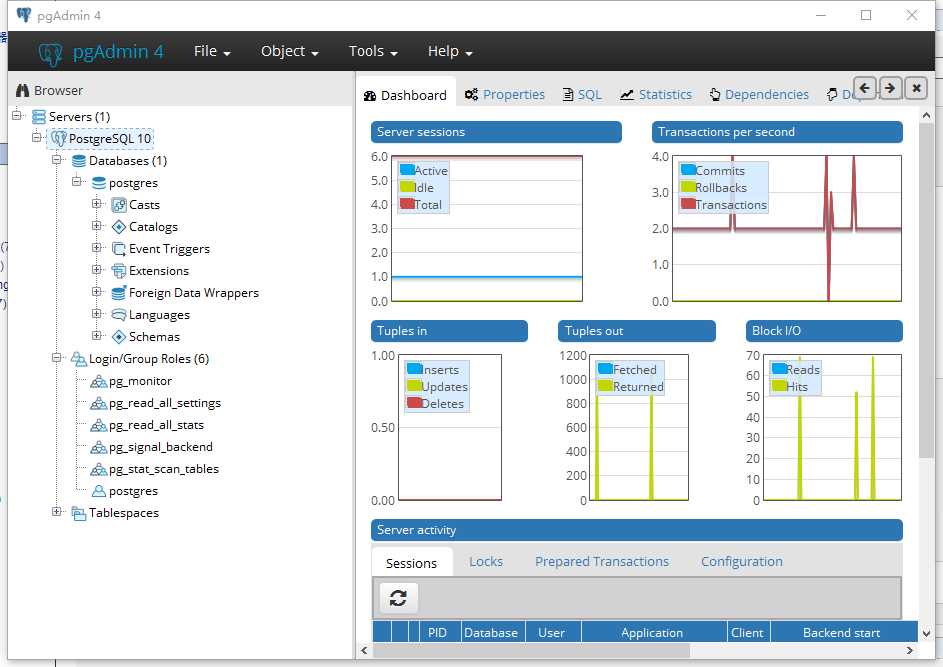Image resolution: width=943 pixels, height=667 pixels.
Task: Click the dashboard vertical scrollbar
Action: (x=926, y=290)
